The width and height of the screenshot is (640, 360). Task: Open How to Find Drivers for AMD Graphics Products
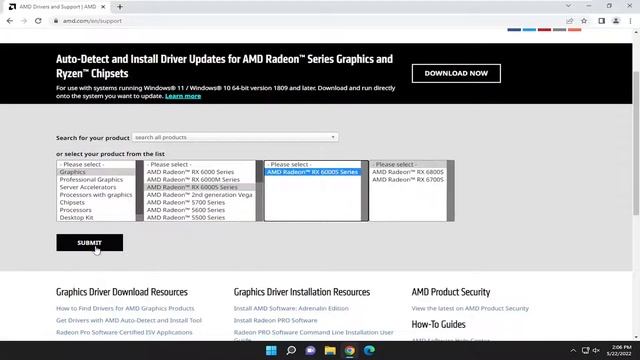click(x=125, y=309)
